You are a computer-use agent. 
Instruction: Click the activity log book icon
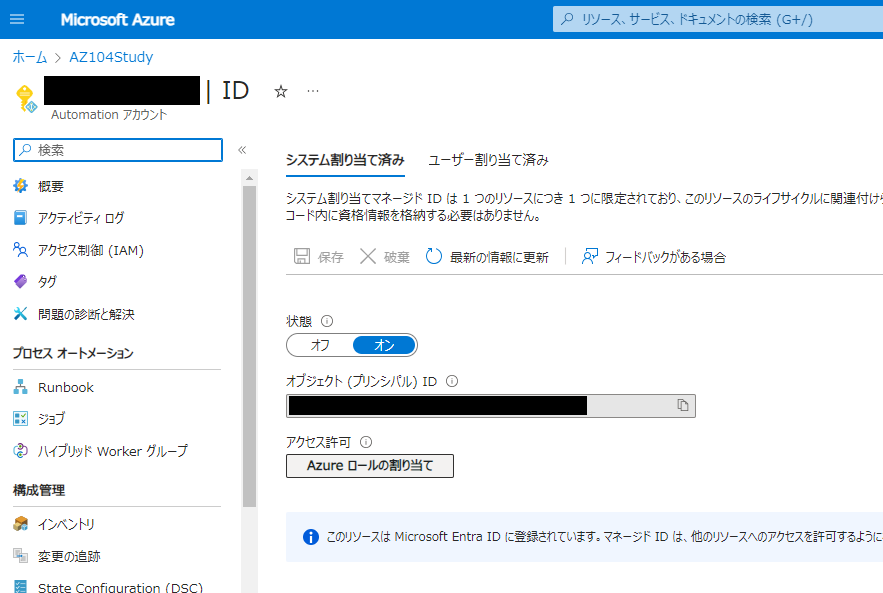(x=20, y=217)
